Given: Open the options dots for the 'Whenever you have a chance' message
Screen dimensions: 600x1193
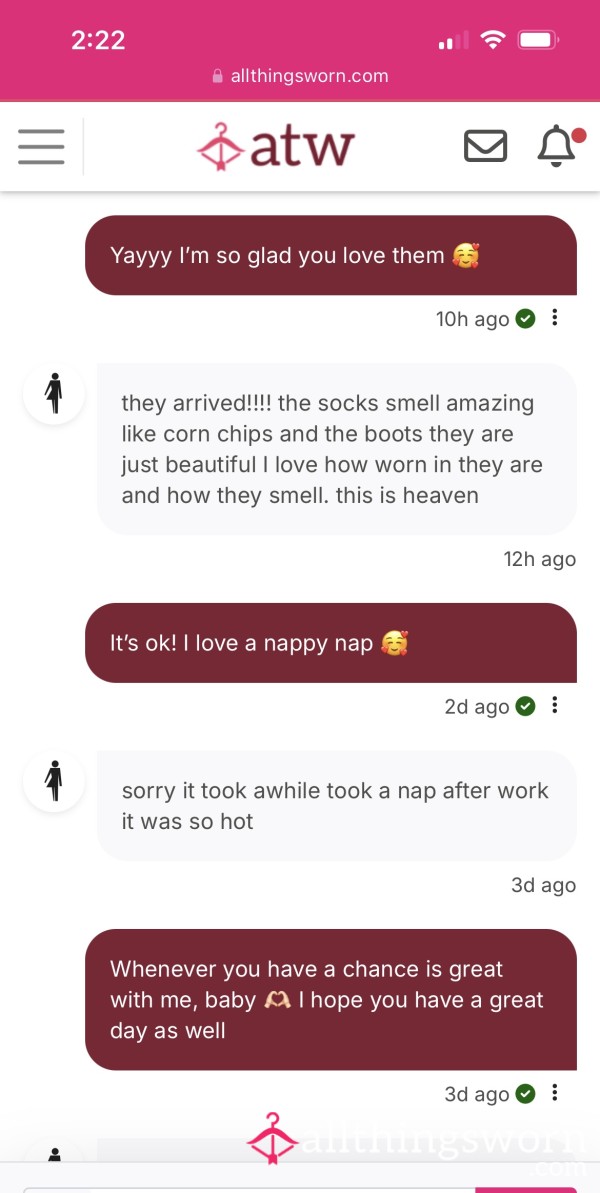Looking at the screenshot, I should [x=554, y=1093].
